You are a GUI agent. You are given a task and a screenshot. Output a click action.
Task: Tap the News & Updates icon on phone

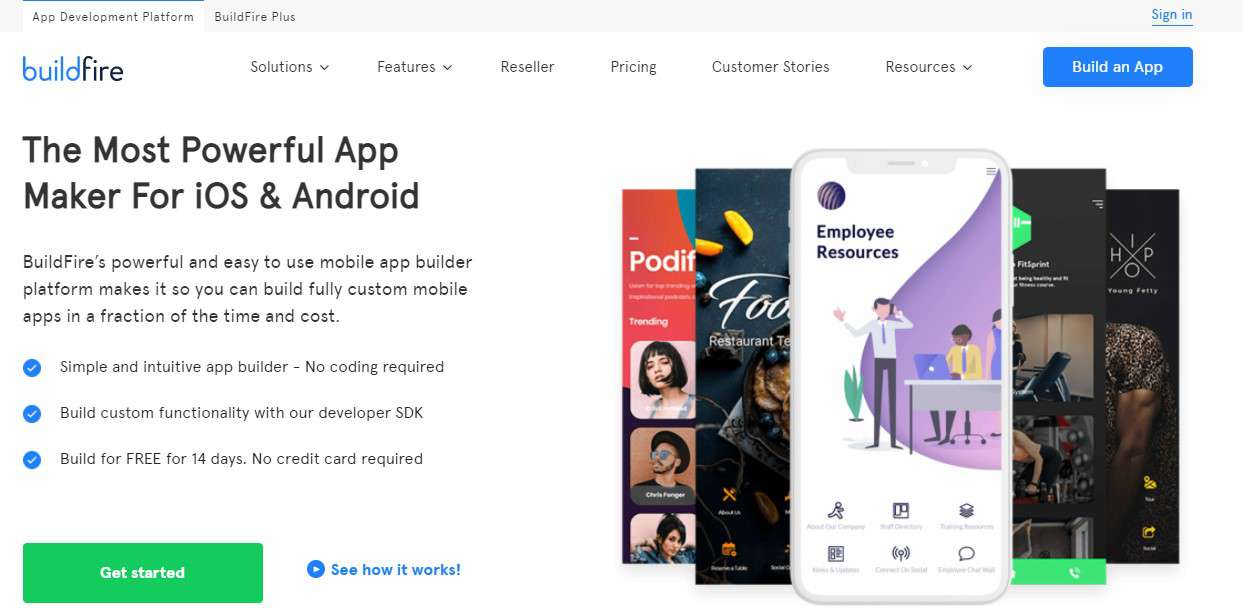[x=836, y=553]
